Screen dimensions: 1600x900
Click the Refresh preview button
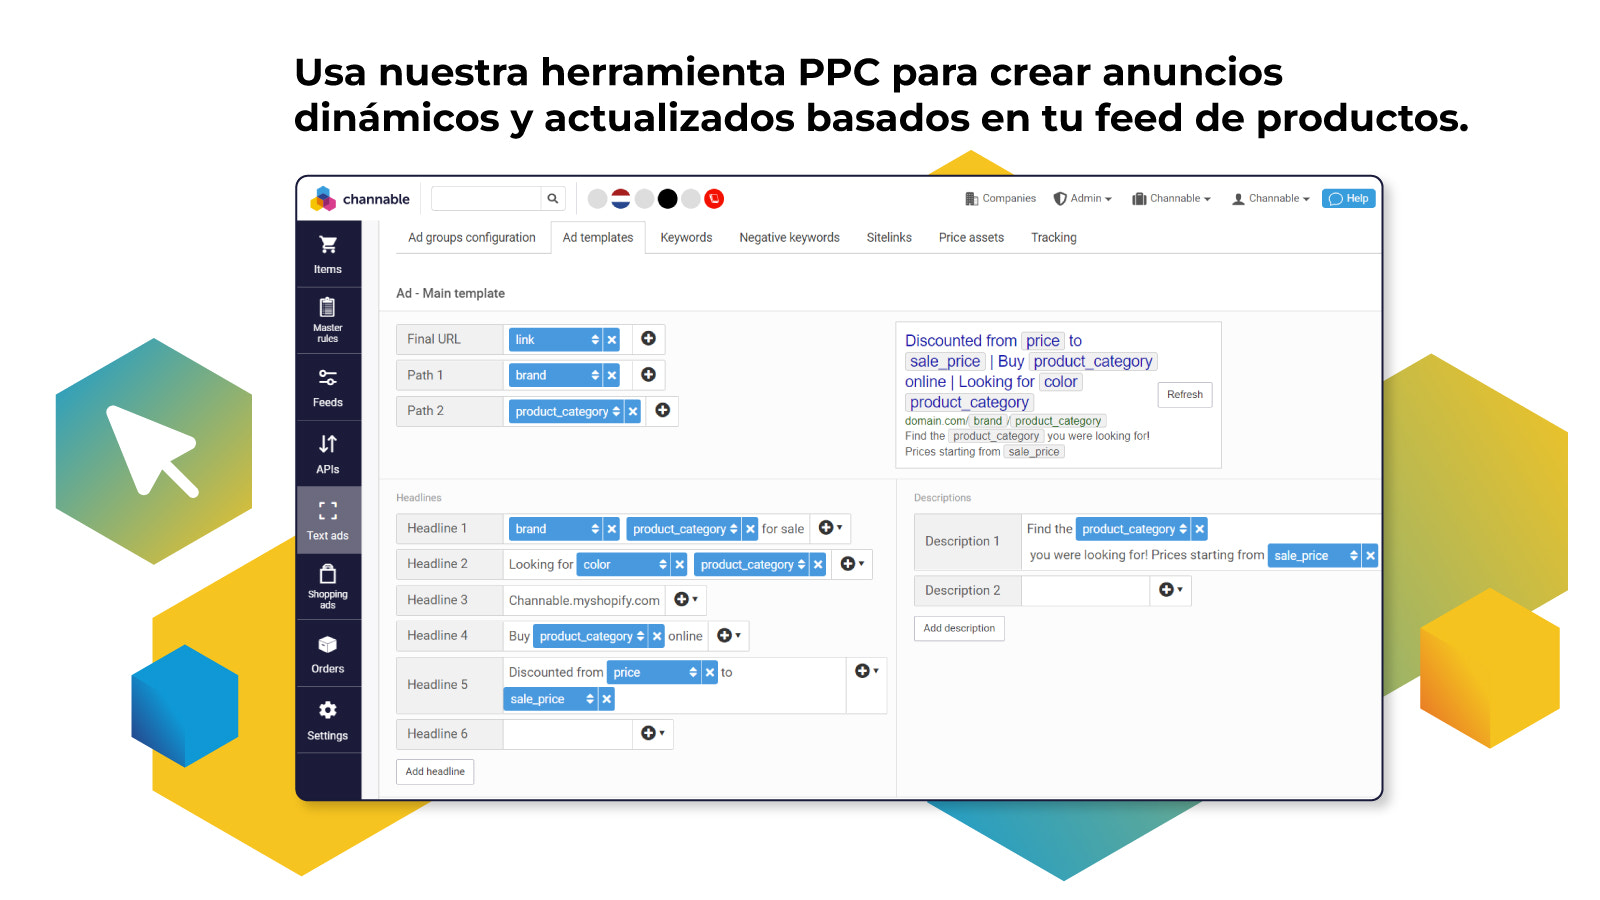click(x=1185, y=395)
